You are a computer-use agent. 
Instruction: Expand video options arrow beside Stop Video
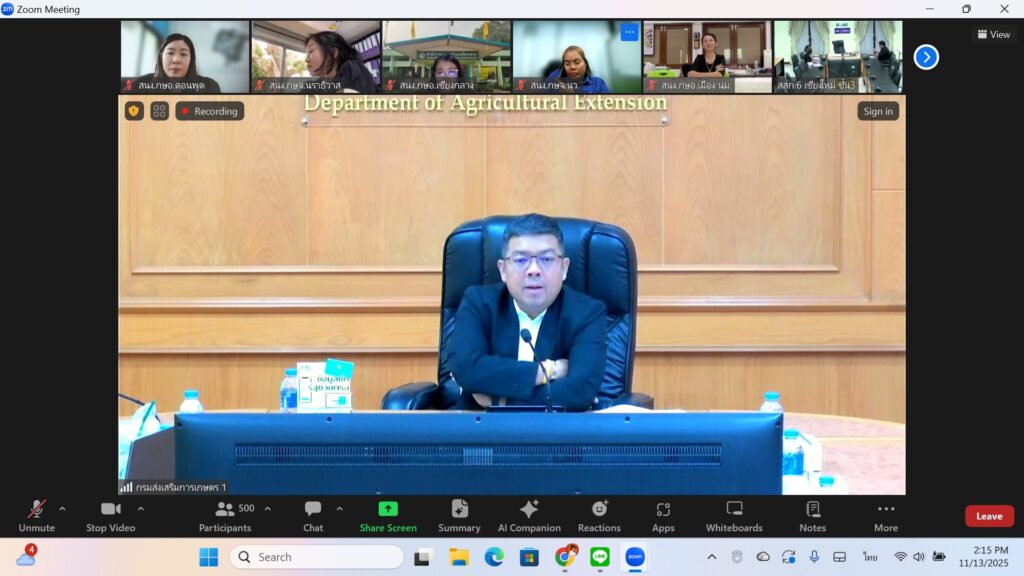click(x=140, y=508)
